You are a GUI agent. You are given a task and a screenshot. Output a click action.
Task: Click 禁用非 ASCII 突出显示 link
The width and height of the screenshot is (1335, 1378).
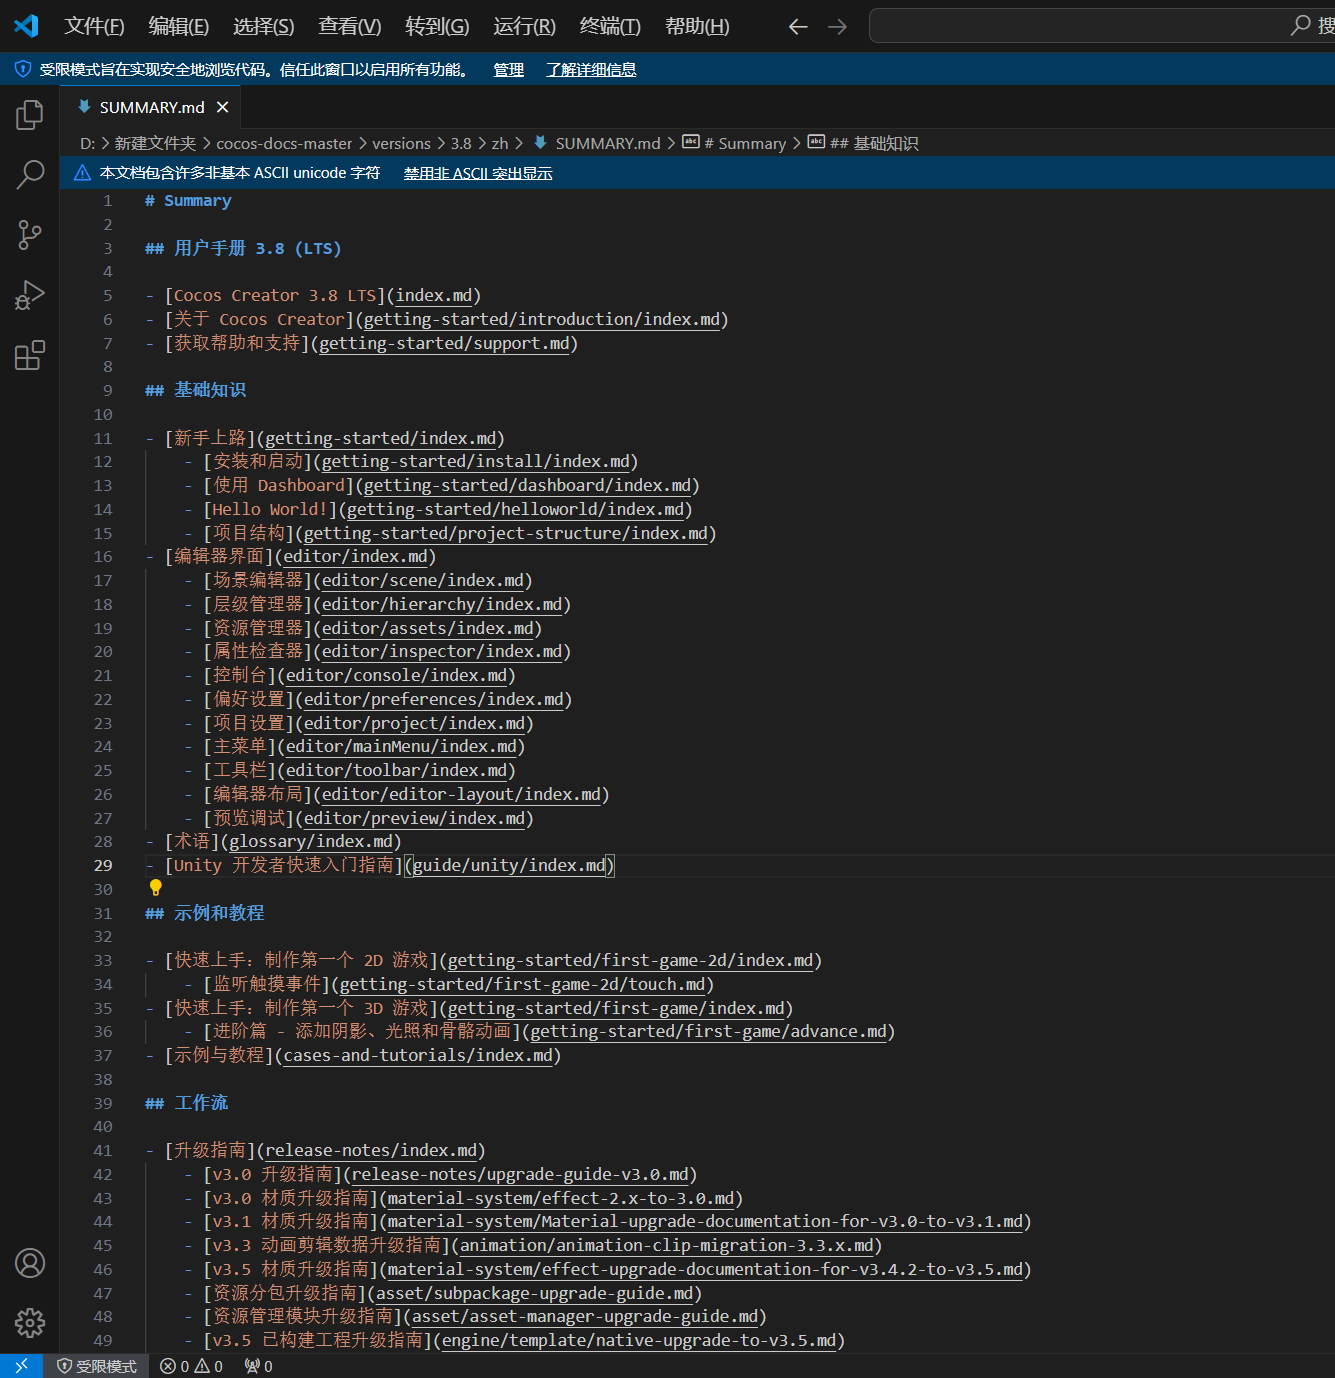(x=478, y=173)
